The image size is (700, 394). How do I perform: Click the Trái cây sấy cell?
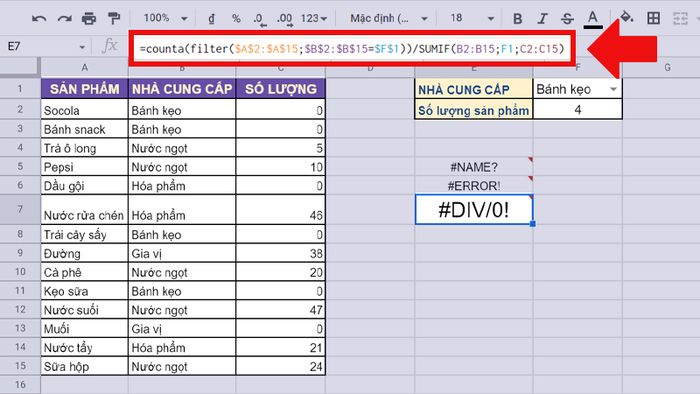84,234
